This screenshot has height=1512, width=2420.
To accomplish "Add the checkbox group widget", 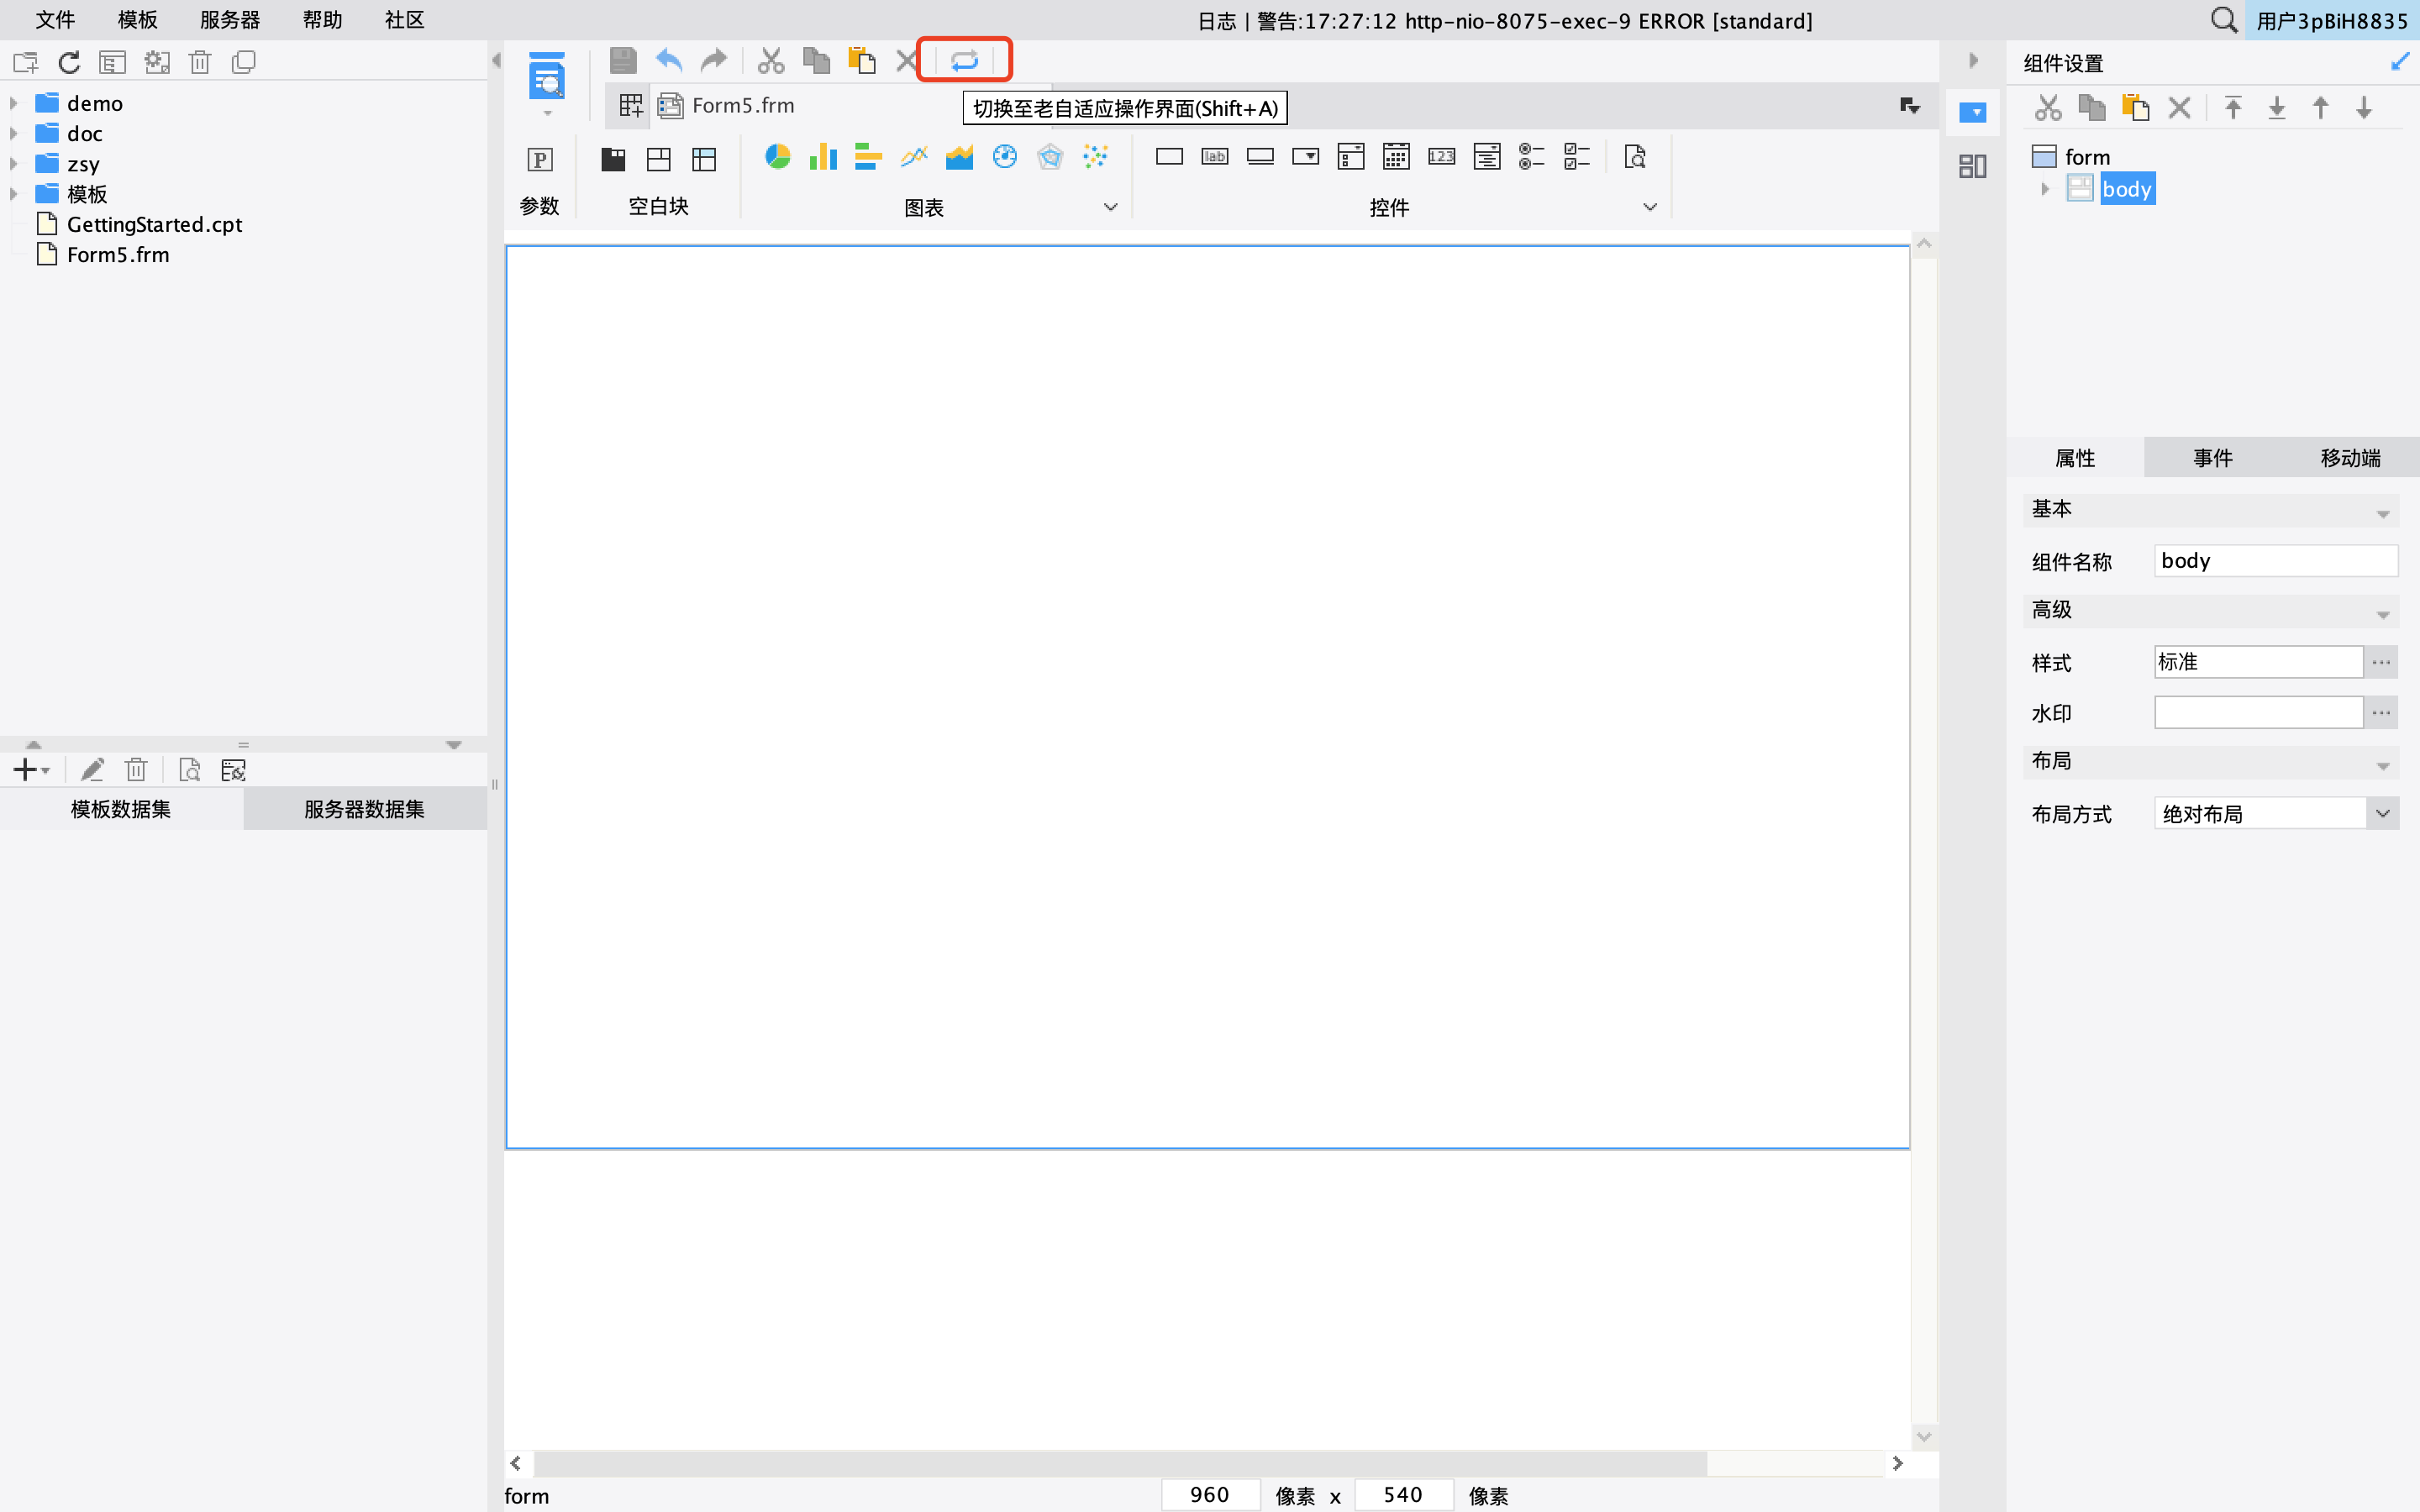I will pos(1577,157).
